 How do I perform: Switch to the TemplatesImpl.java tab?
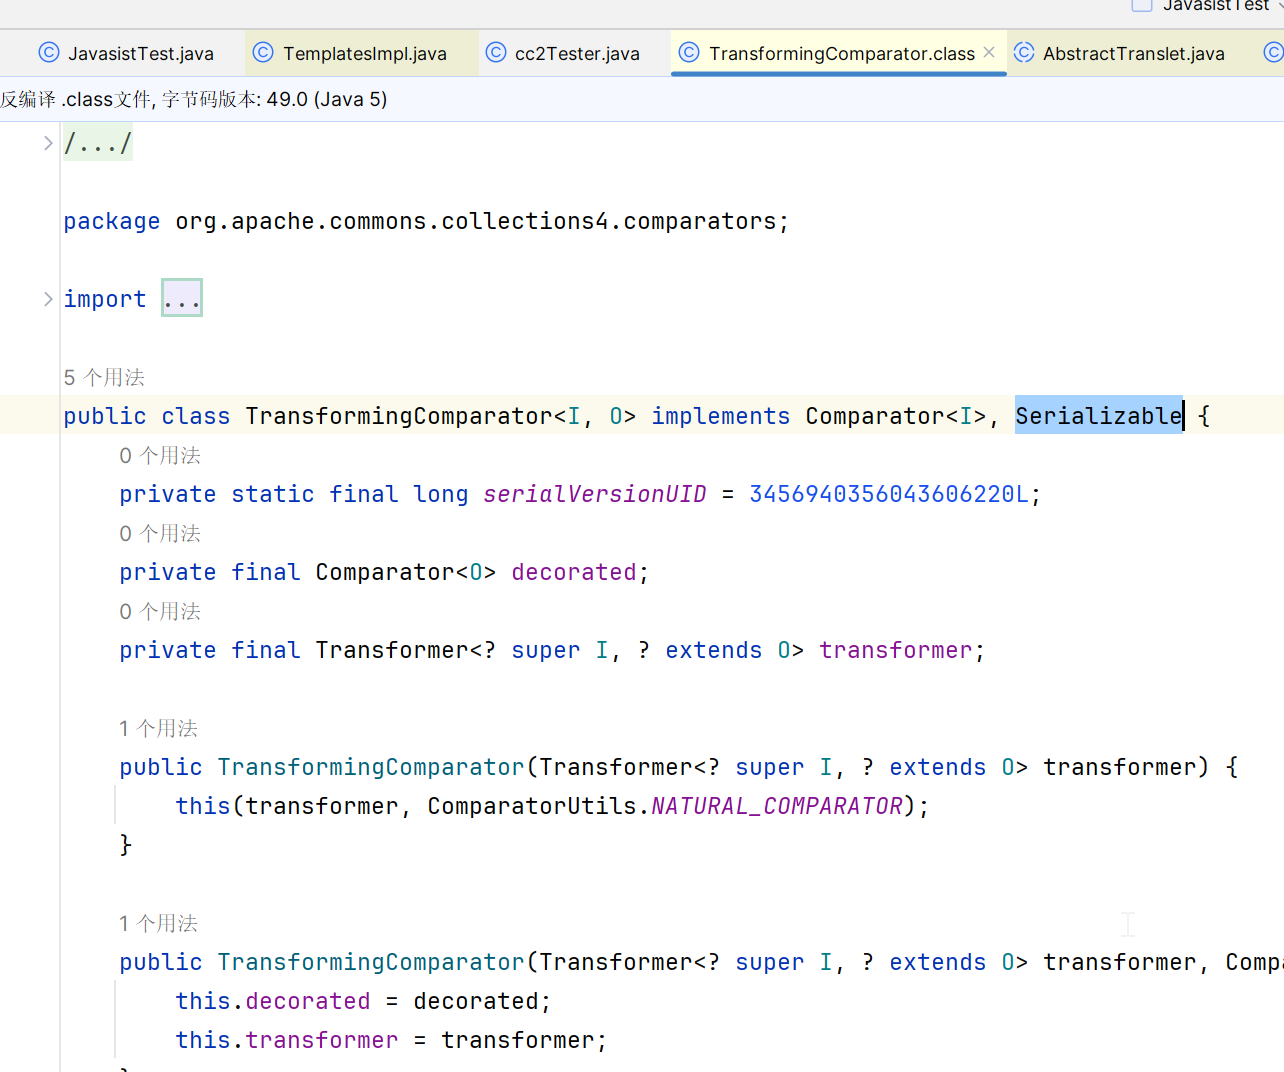click(x=364, y=54)
